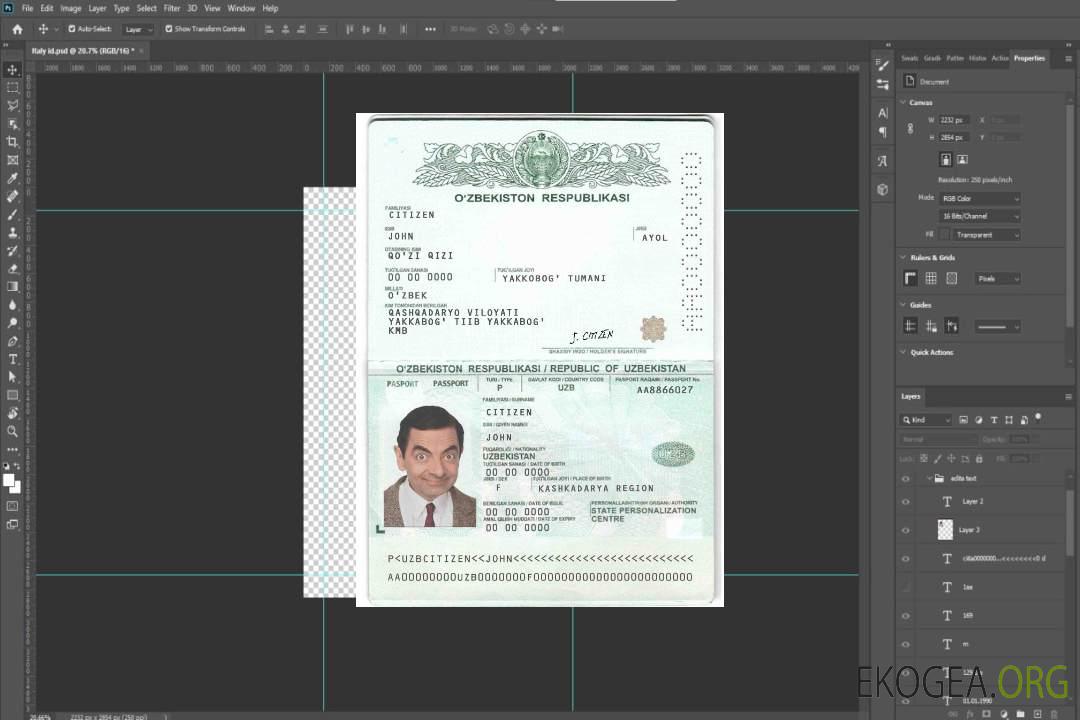The image size is (1080, 720).
Task: Click the canvas height H field
Action: pos(954,138)
